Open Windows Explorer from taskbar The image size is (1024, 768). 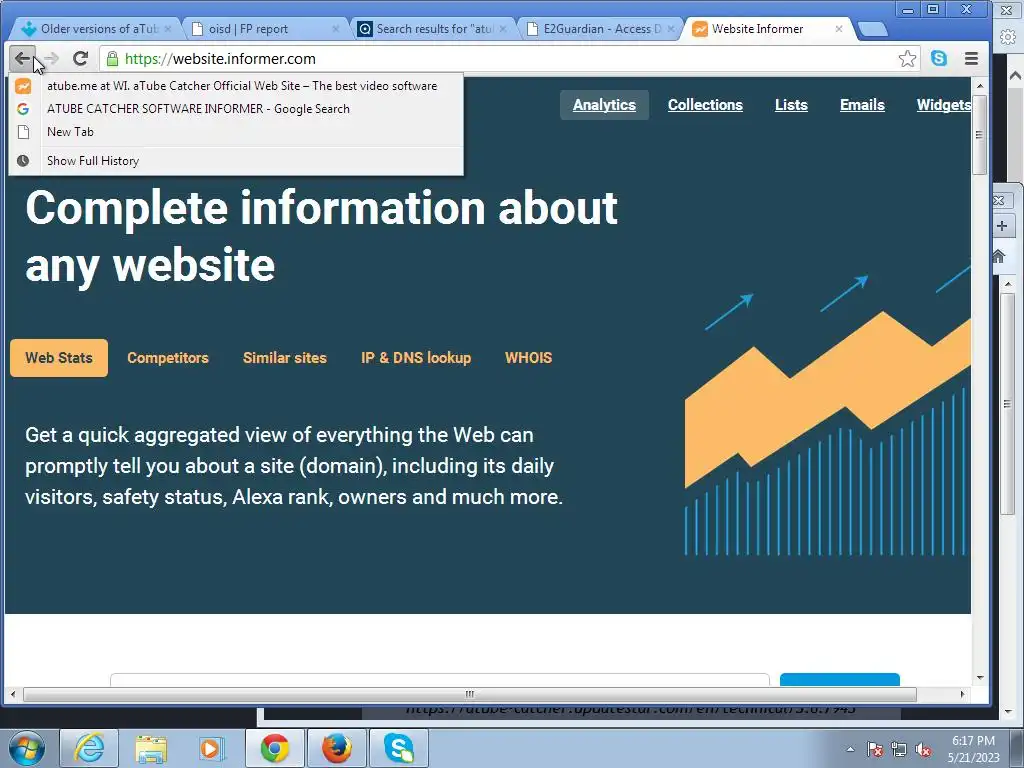[151, 748]
